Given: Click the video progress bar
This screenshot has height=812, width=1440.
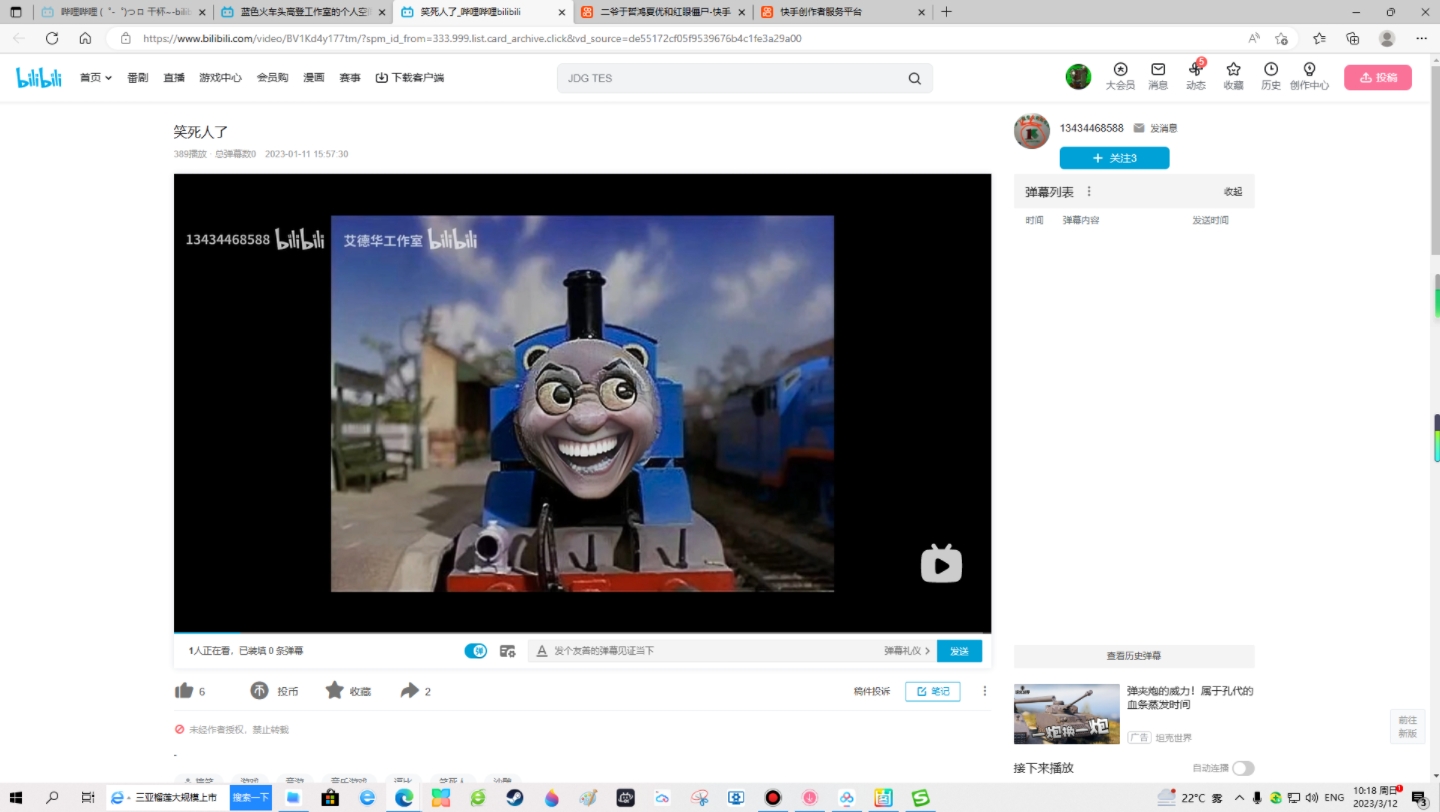Looking at the screenshot, I should click(x=582, y=633).
